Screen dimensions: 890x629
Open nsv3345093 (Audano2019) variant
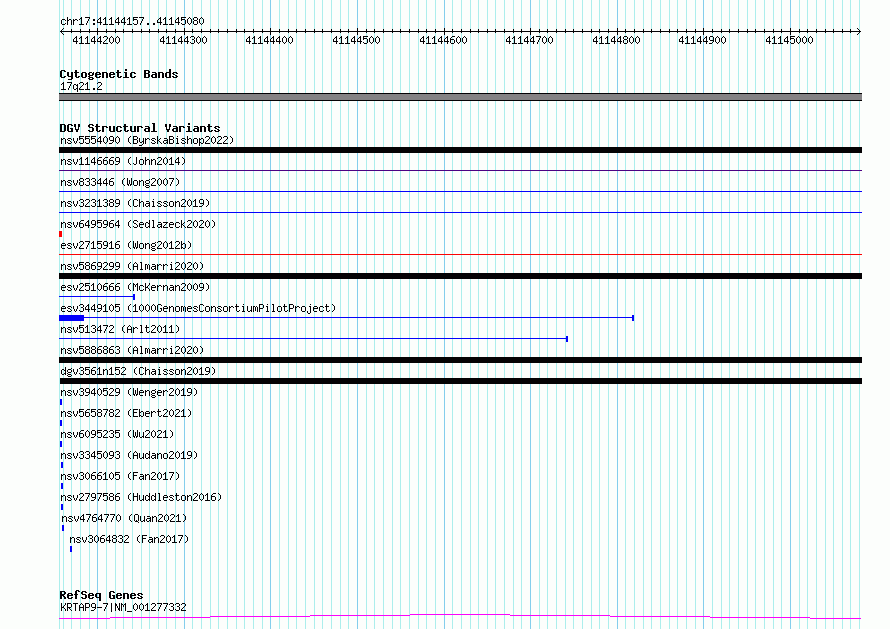[129, 455]
